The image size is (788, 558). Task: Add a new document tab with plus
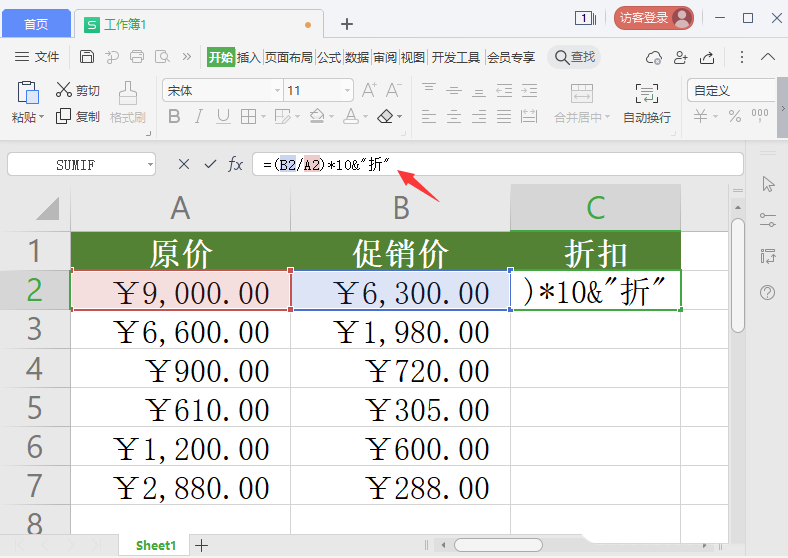347,24
